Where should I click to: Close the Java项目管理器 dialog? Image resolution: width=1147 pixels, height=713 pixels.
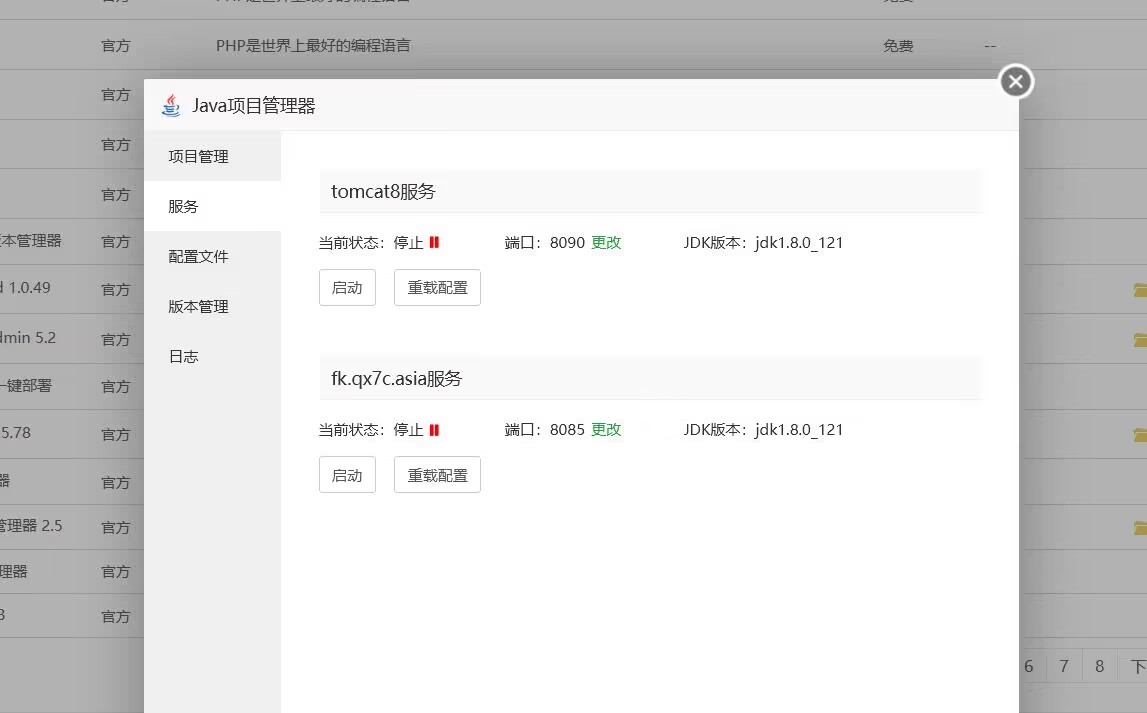[x=1015, y=81]
